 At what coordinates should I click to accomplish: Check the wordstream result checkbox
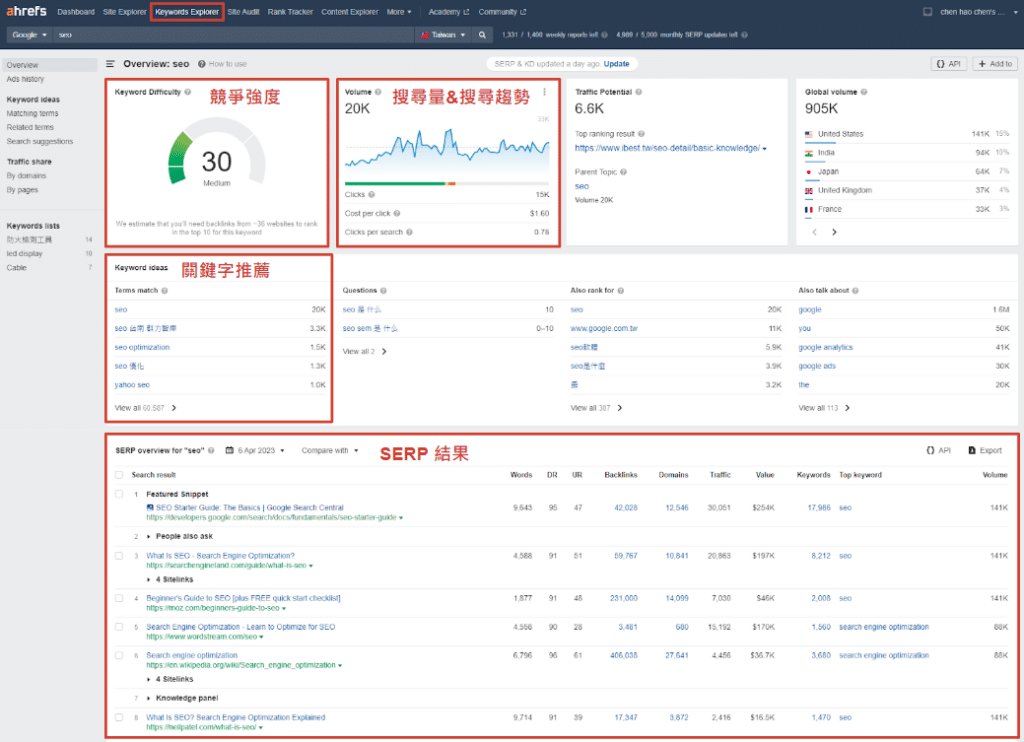pyautogui.click(x=119, y=627)
